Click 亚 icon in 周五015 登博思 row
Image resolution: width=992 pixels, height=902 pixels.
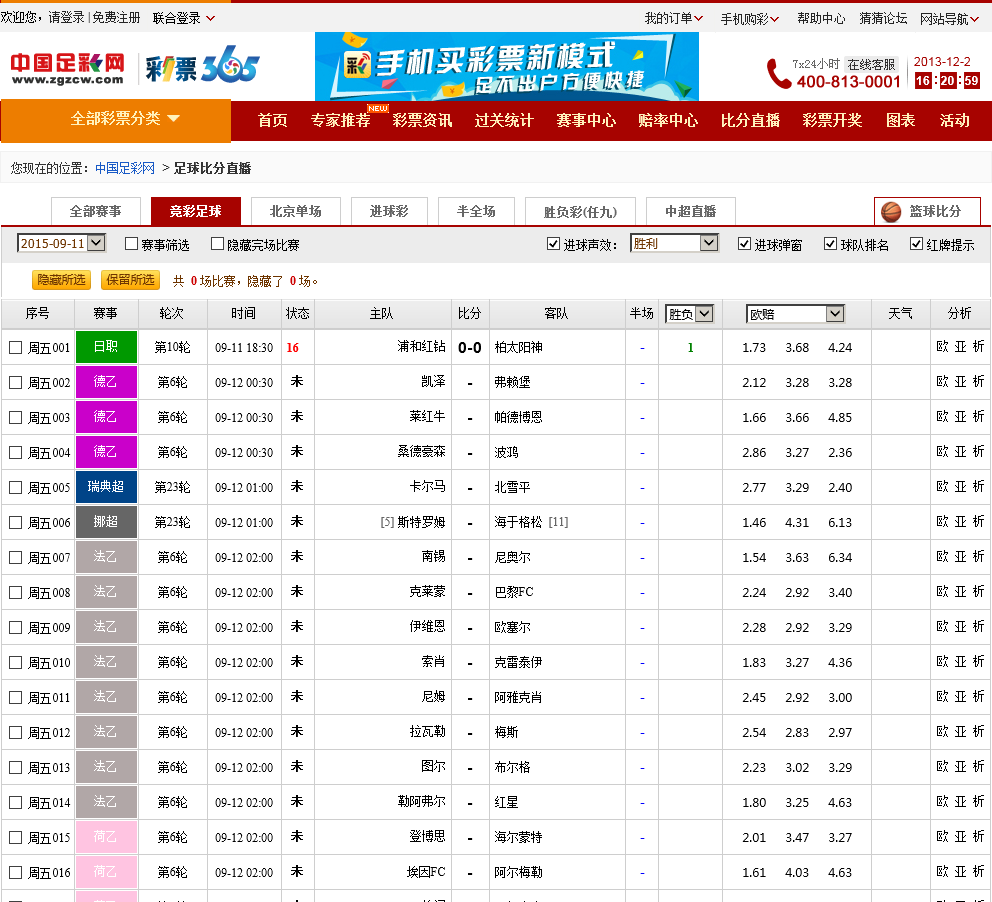tap(960, 837)
